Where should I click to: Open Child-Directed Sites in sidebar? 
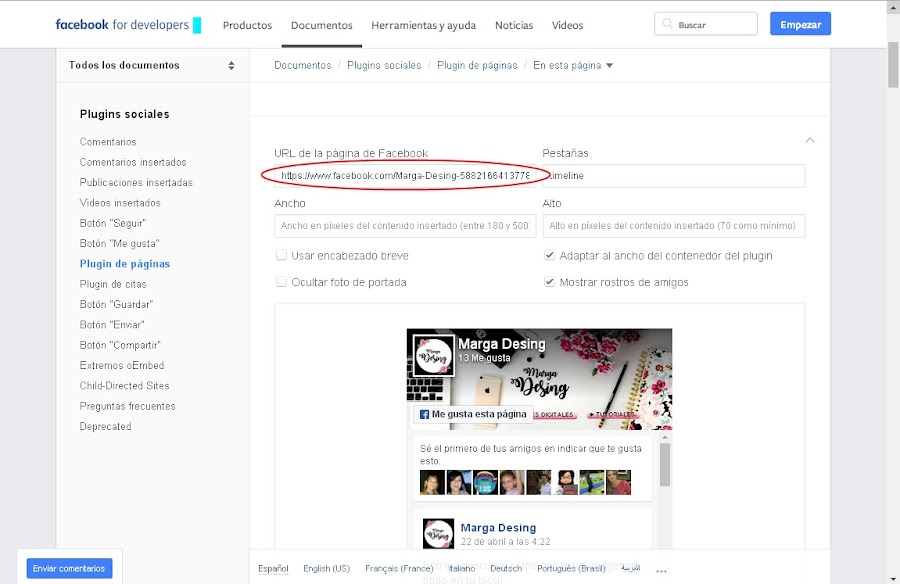point(125,386)
